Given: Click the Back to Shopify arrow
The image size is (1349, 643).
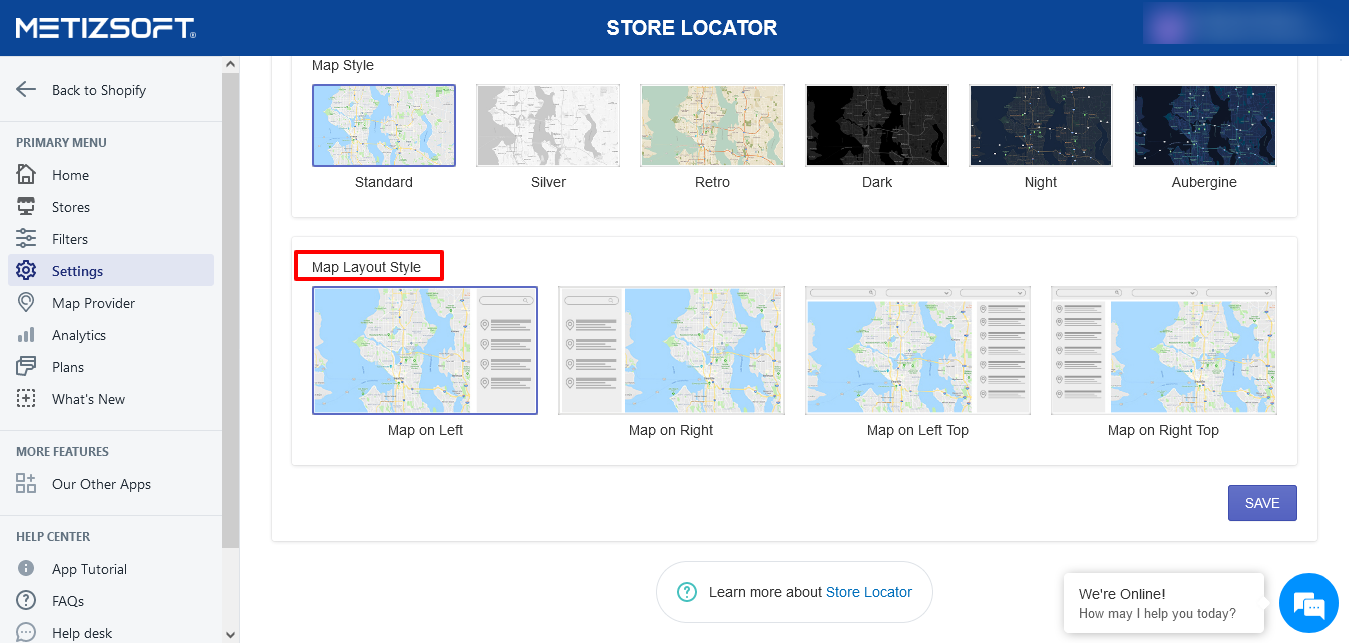Looking at the screenshot, I should 26,90.
